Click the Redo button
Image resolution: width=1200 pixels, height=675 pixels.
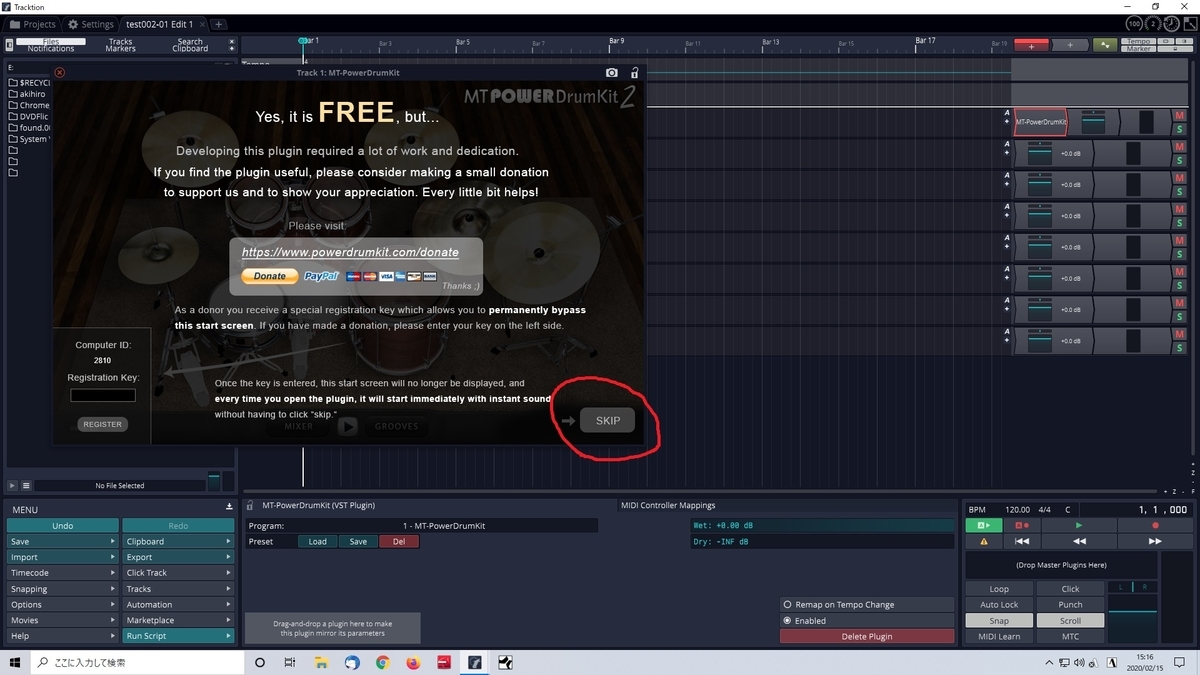[178, 525]
